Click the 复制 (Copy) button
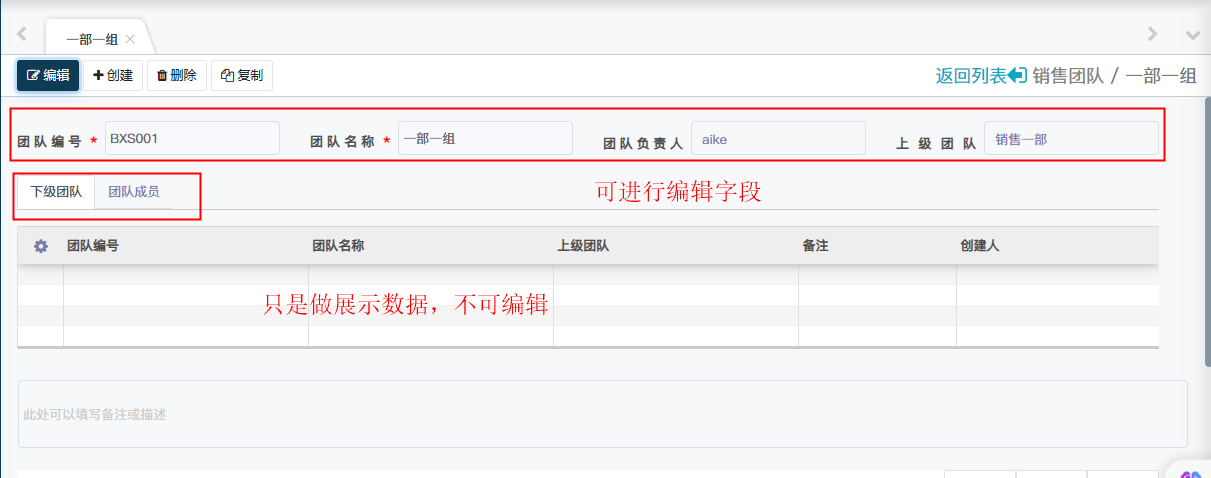This screenshot has height=478, width=1211. tap(242, 76)
